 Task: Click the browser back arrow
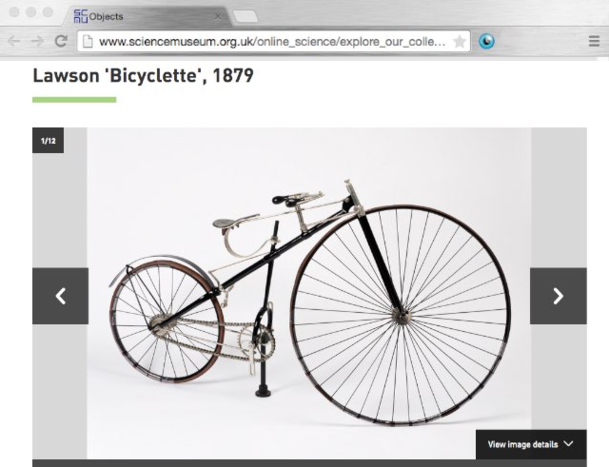(x=14, y=41)
